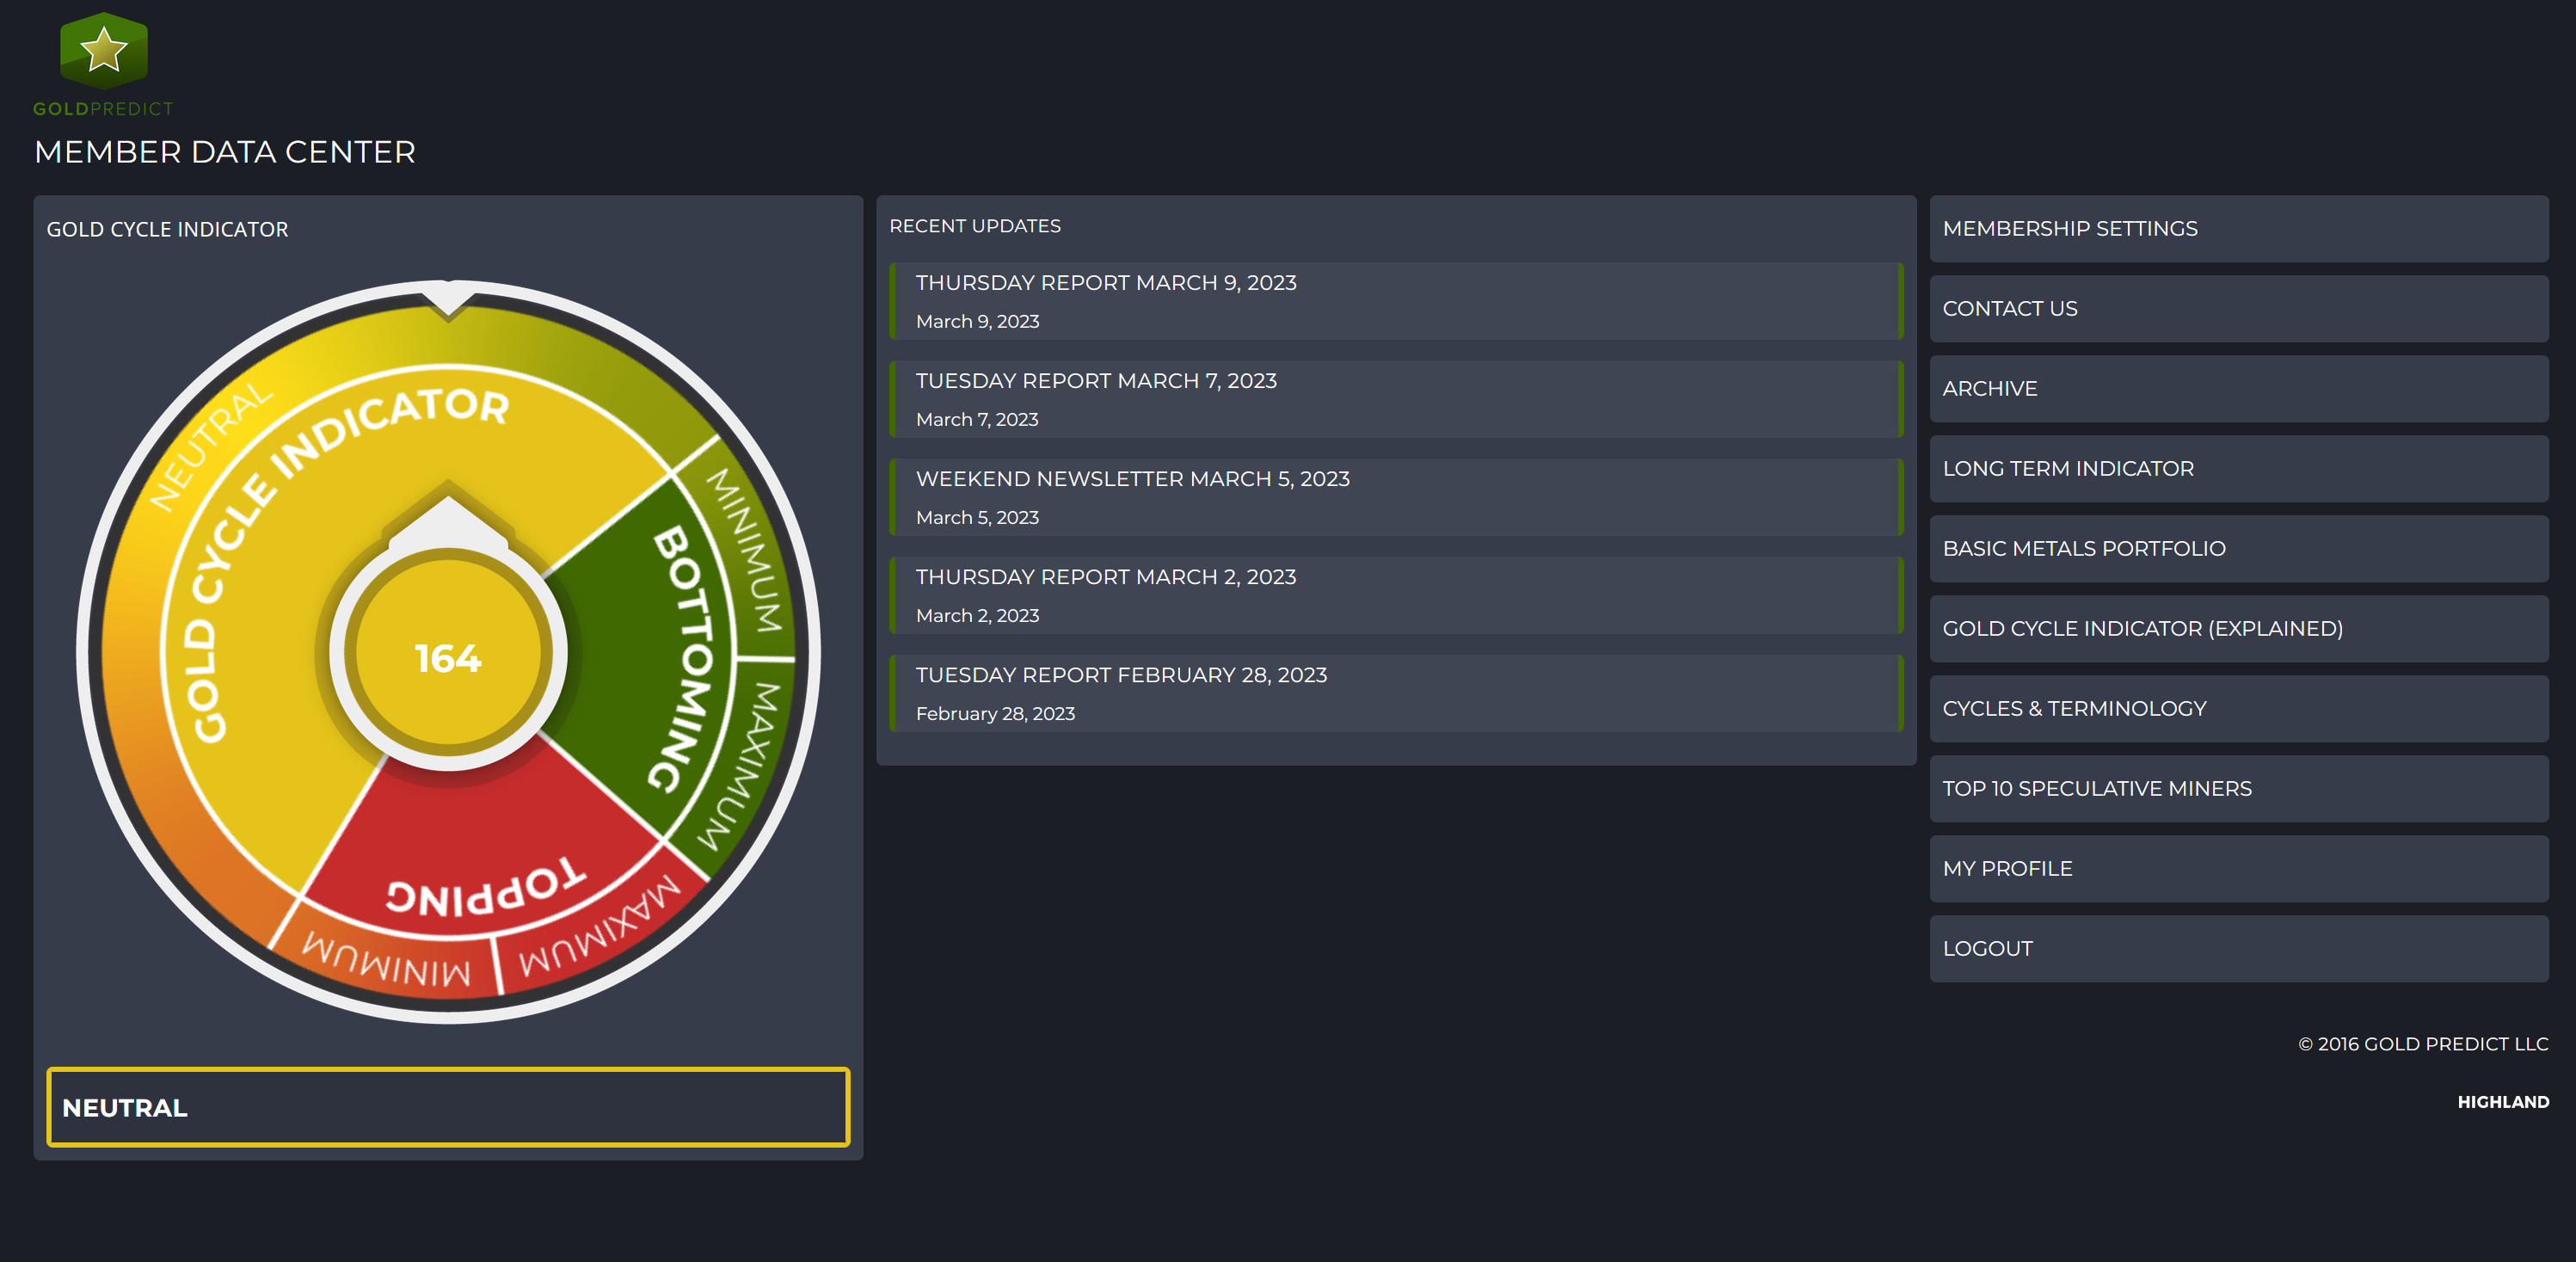
Task: Open Tuesday Report February 28, 2023
Action: click(1120, 675)
